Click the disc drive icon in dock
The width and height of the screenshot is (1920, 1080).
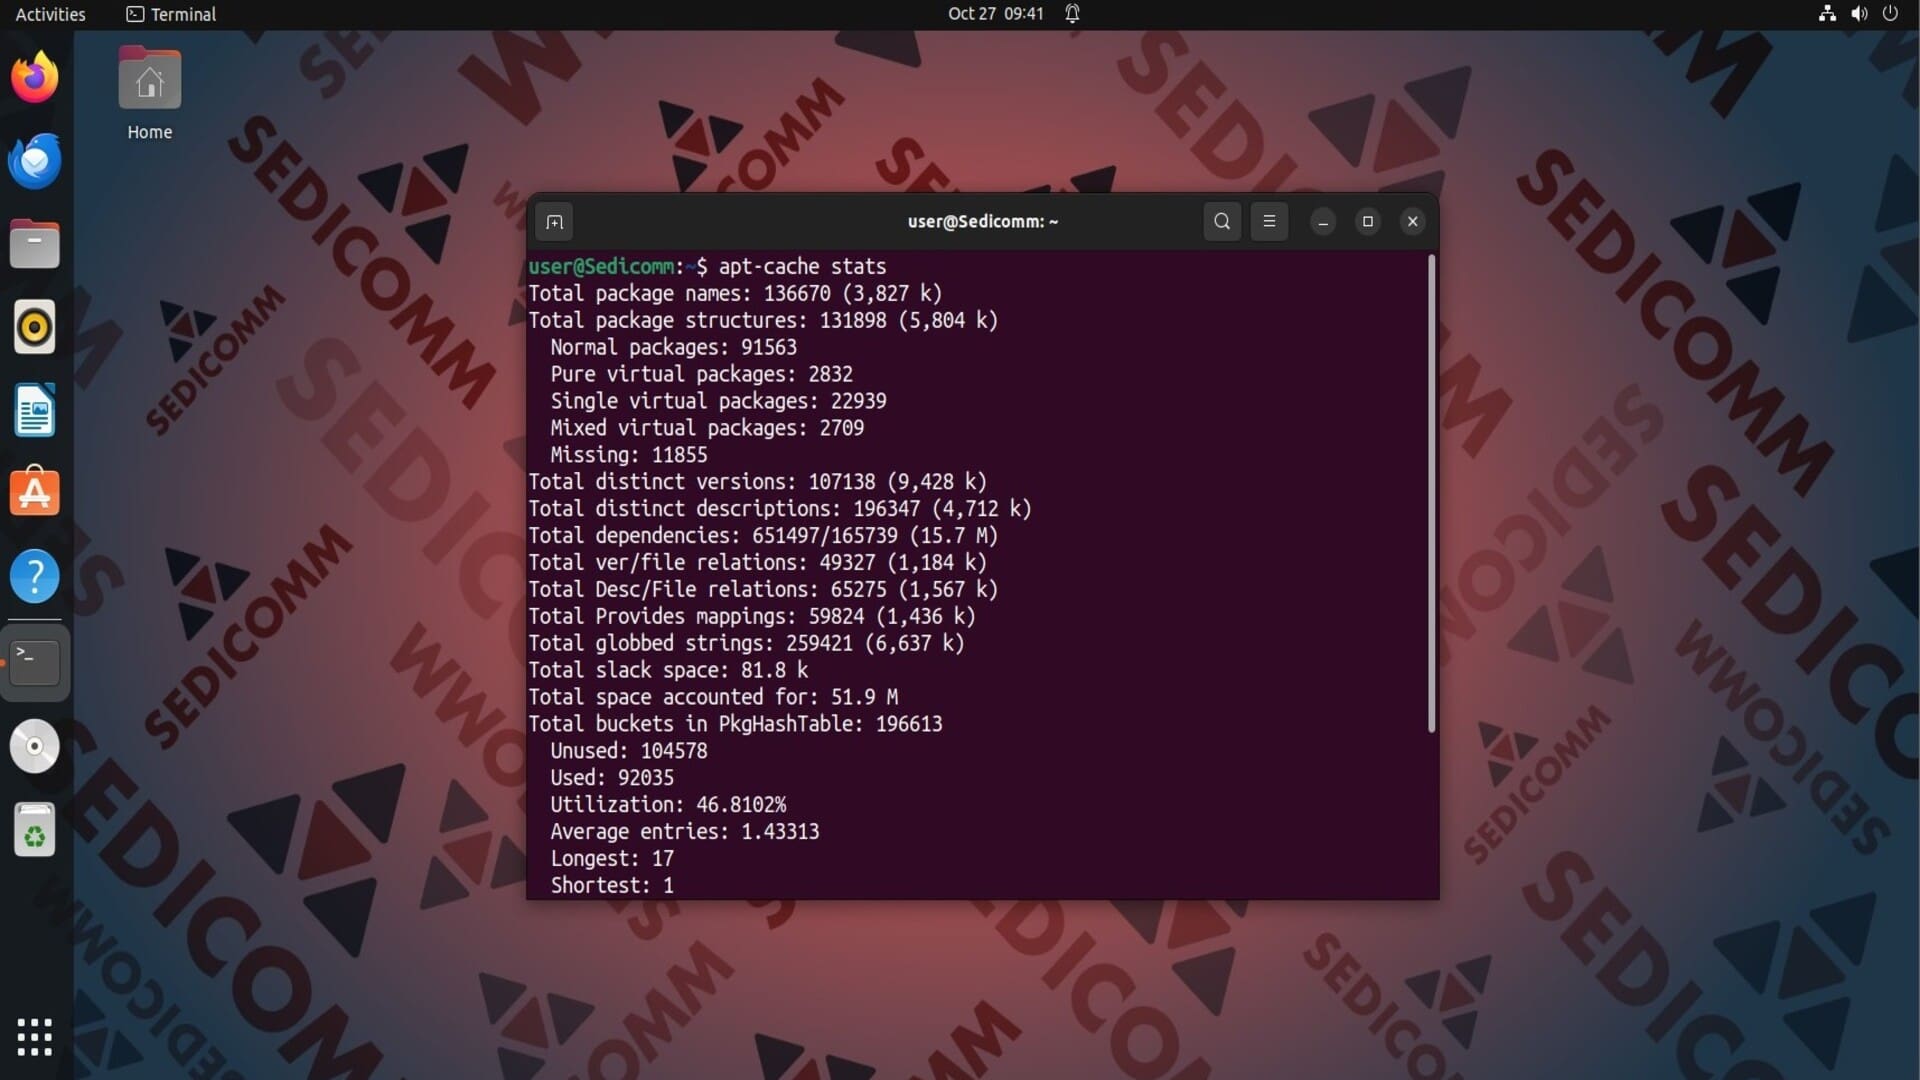click(35, 746)
